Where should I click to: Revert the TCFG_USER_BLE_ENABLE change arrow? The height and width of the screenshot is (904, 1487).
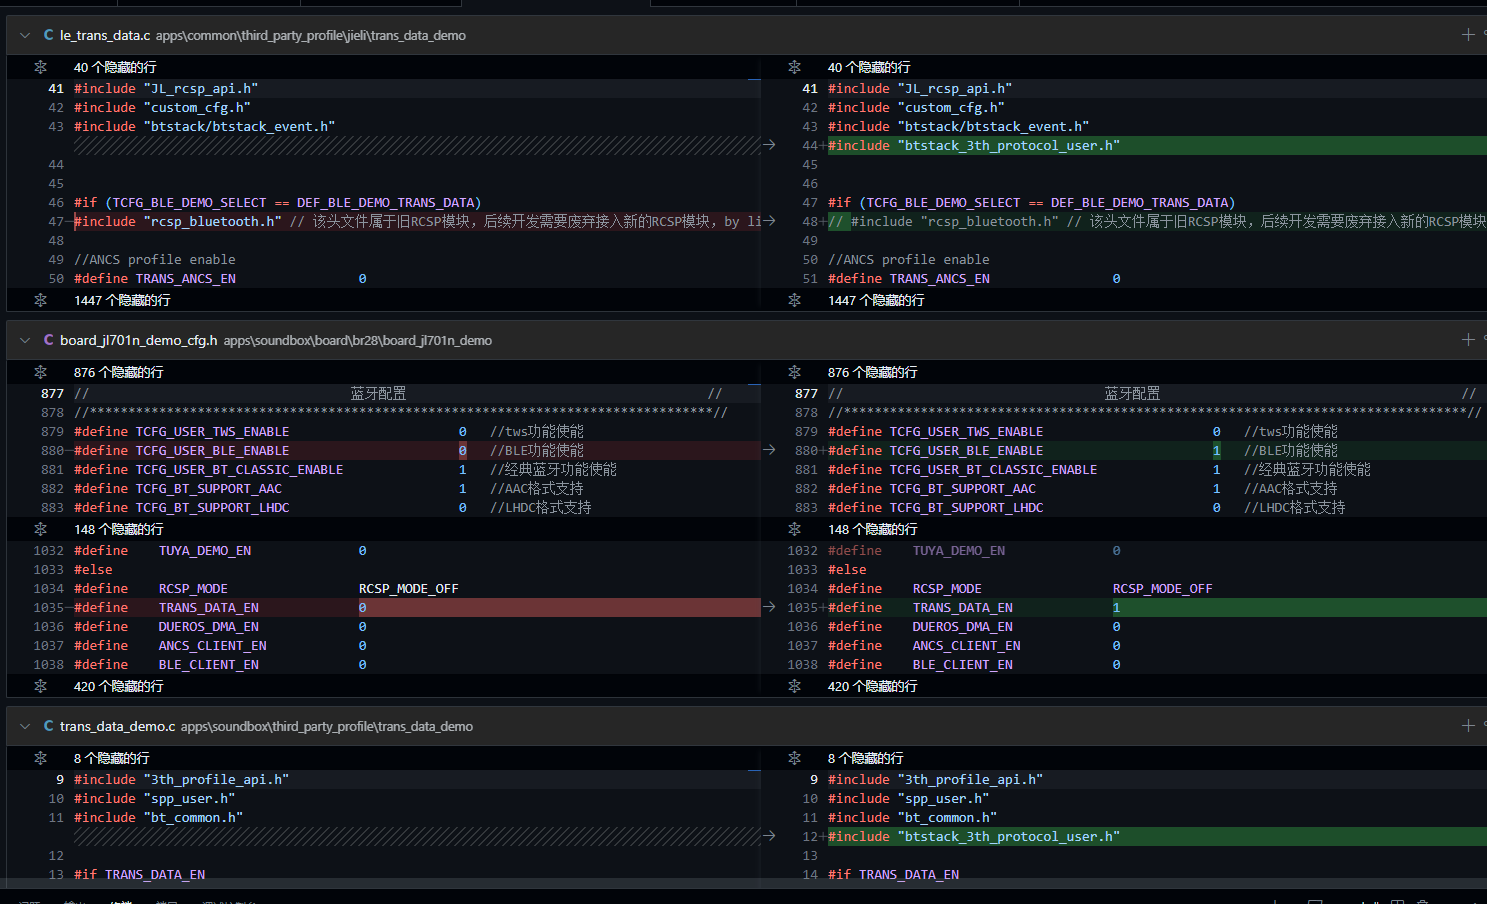[x=769, y=450]
